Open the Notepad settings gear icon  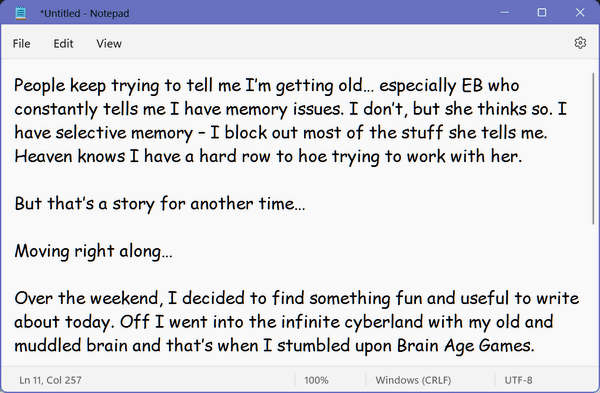pos(580,43)
